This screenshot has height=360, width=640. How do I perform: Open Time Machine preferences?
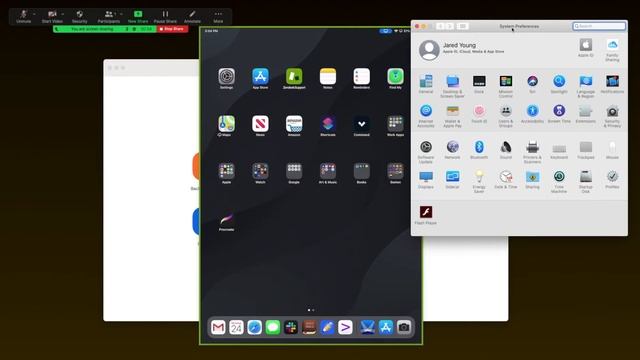(x=559, y=182)
